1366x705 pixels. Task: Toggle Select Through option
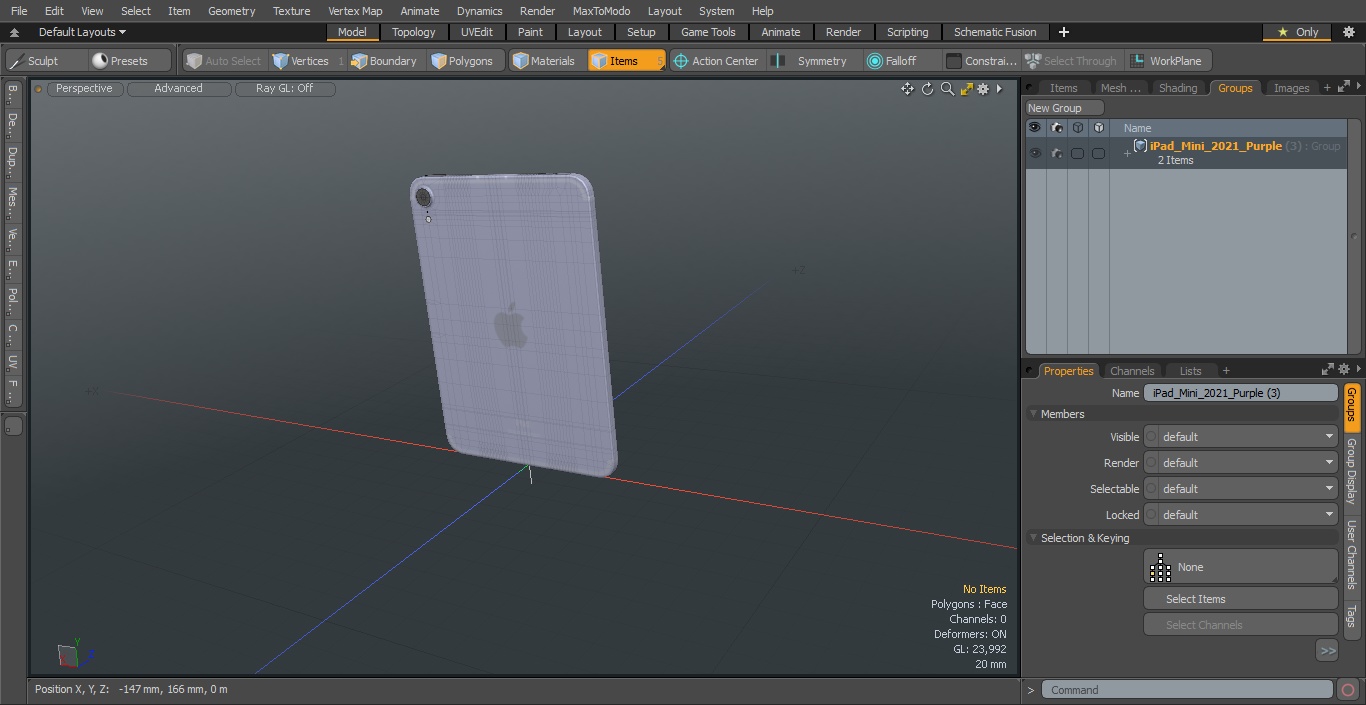click(x=1071, y=61)
